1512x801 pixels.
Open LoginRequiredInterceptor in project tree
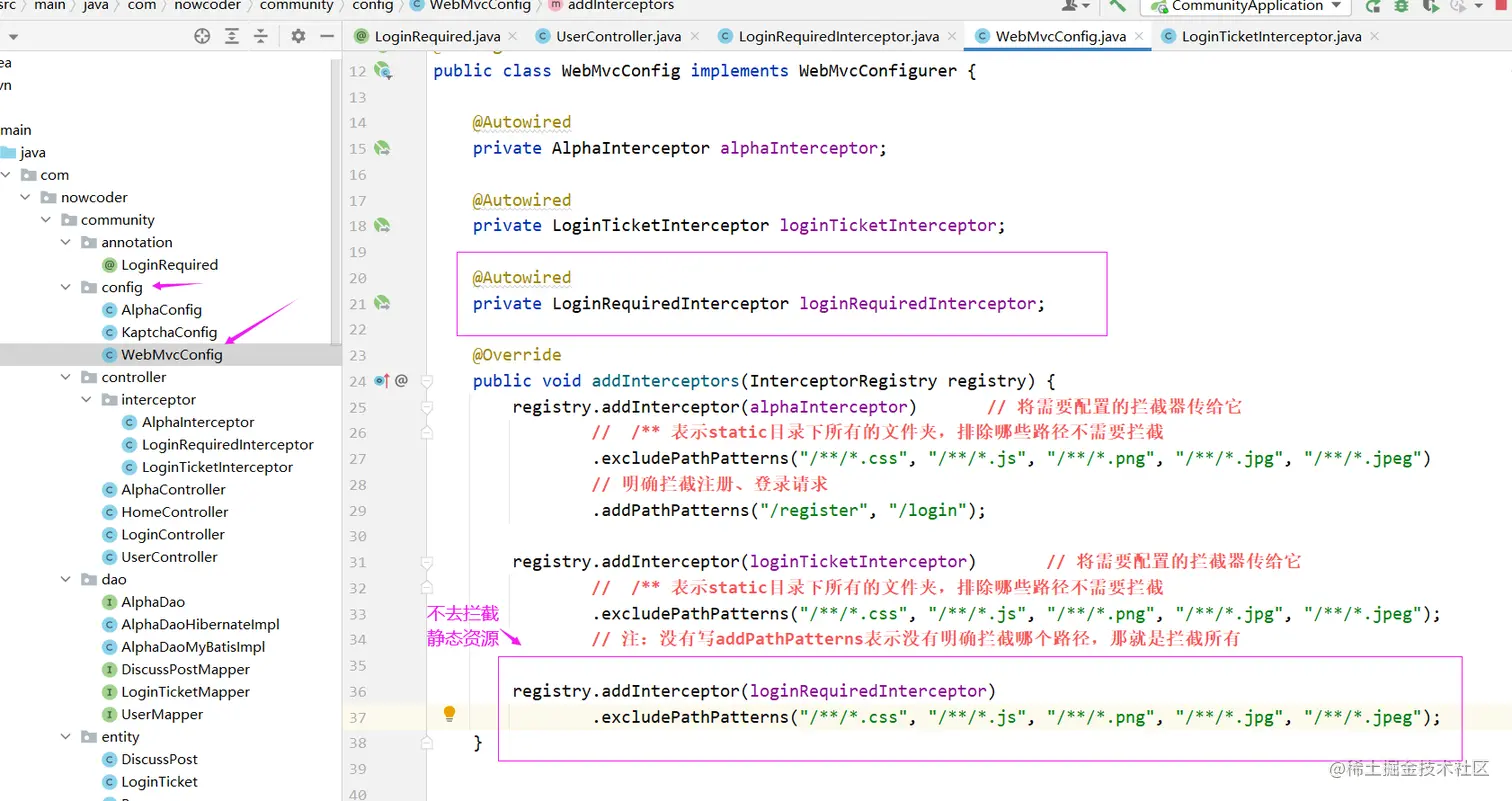[227, 445]
